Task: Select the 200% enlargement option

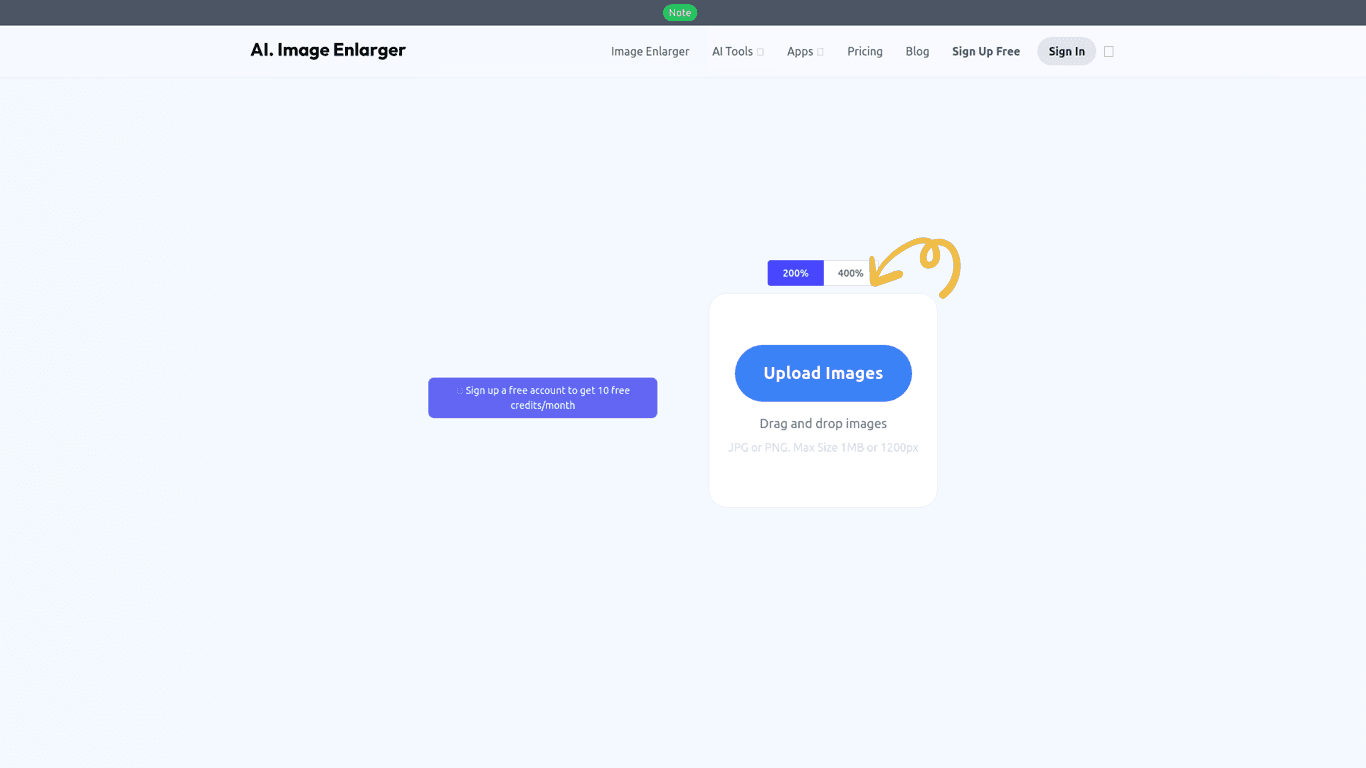Action: [x=795, y=273]
